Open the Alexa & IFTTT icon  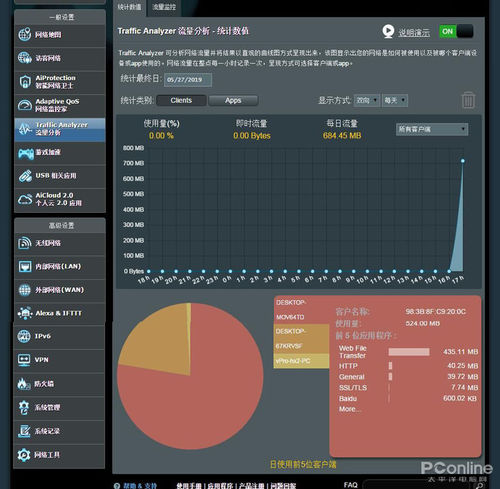pos(25,313)
